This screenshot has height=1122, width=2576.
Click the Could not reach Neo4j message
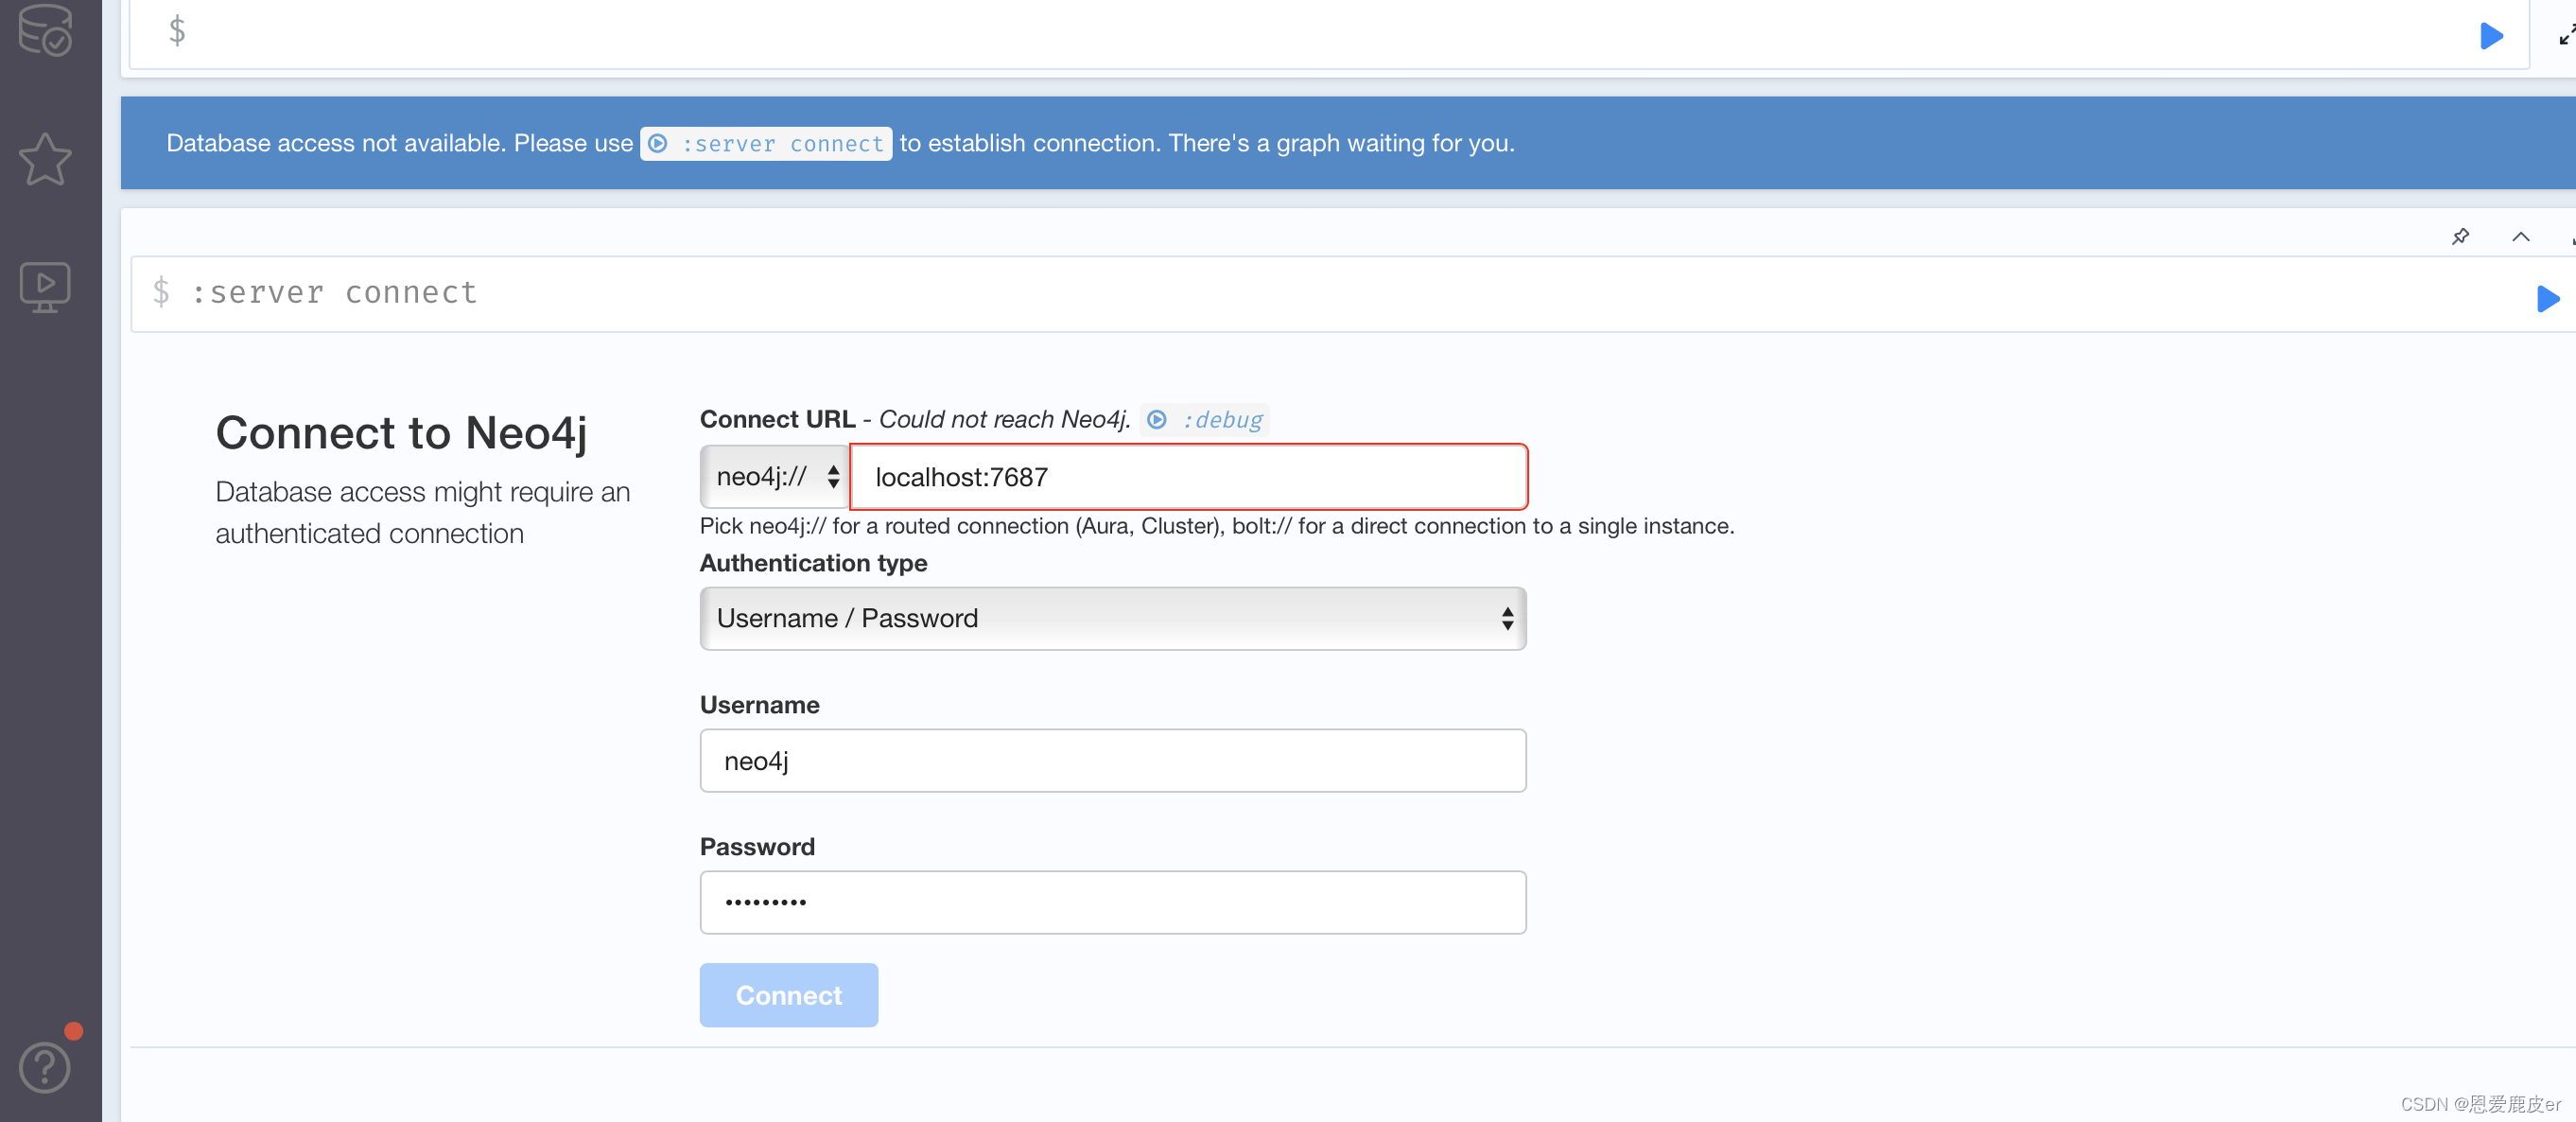click(x=1004, y=420)
